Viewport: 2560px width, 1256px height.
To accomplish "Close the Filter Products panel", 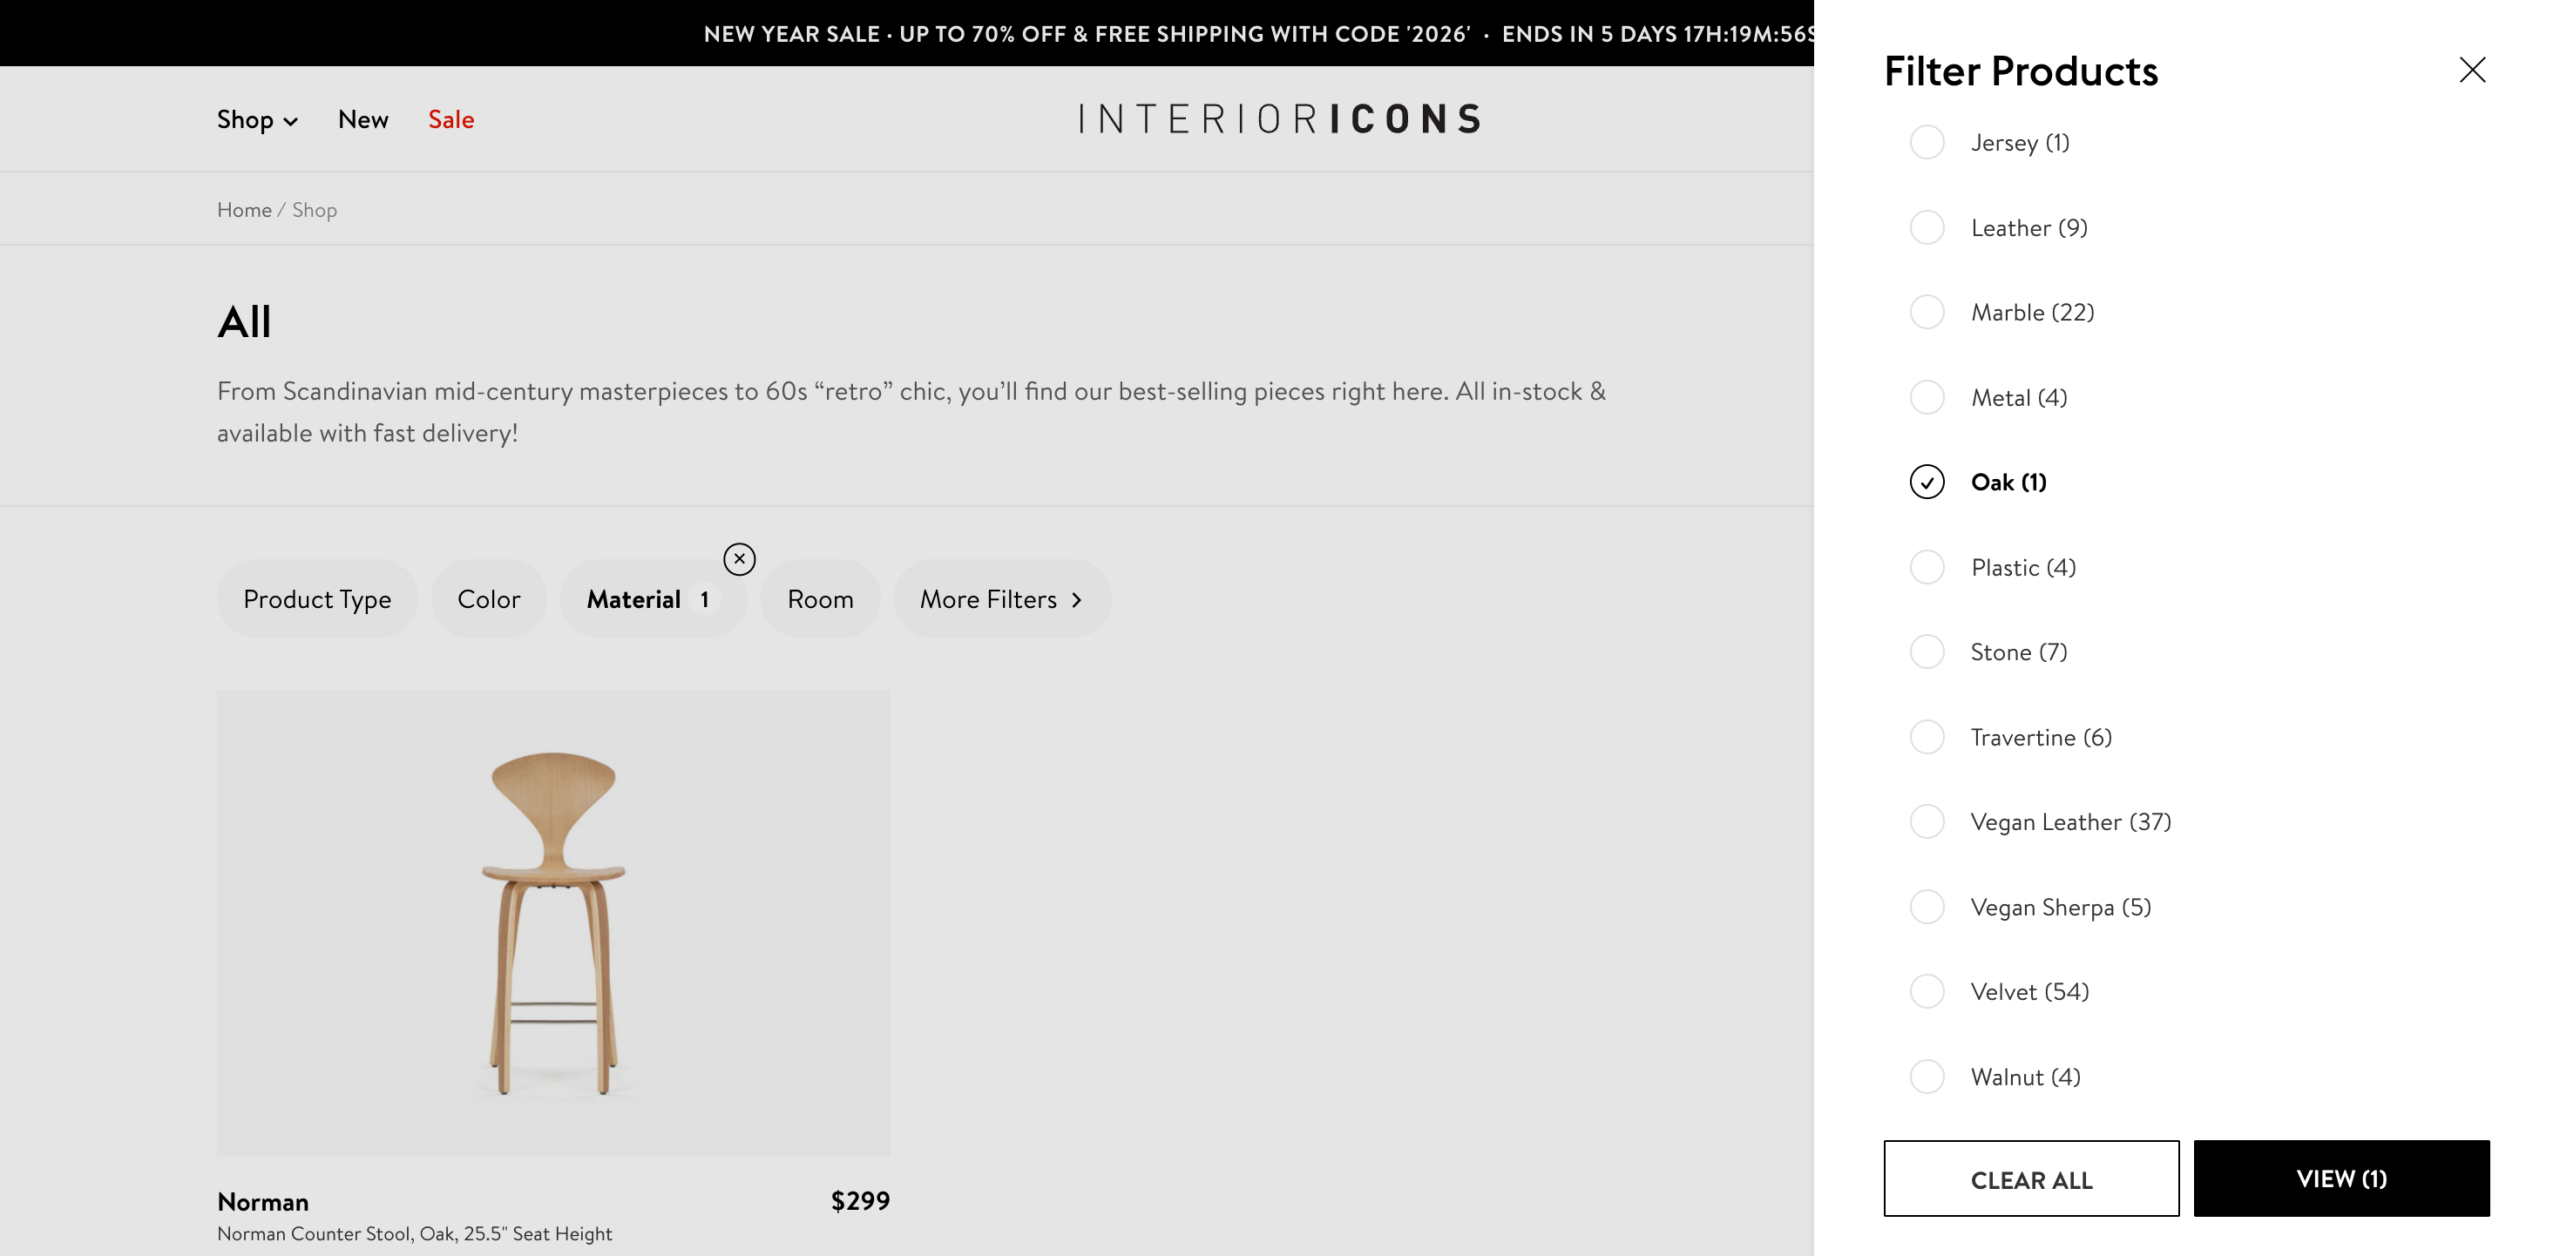I will [x=2472, y=70].
